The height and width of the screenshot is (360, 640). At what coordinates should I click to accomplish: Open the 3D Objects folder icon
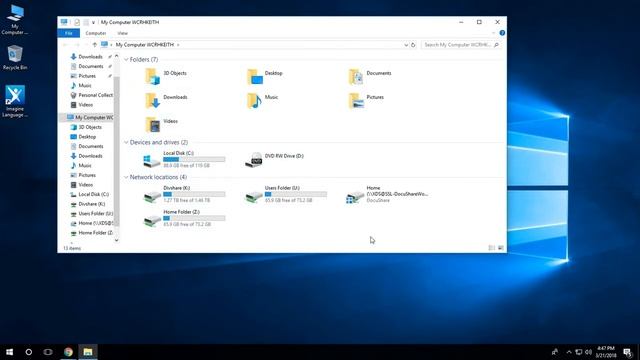[153, 76]
